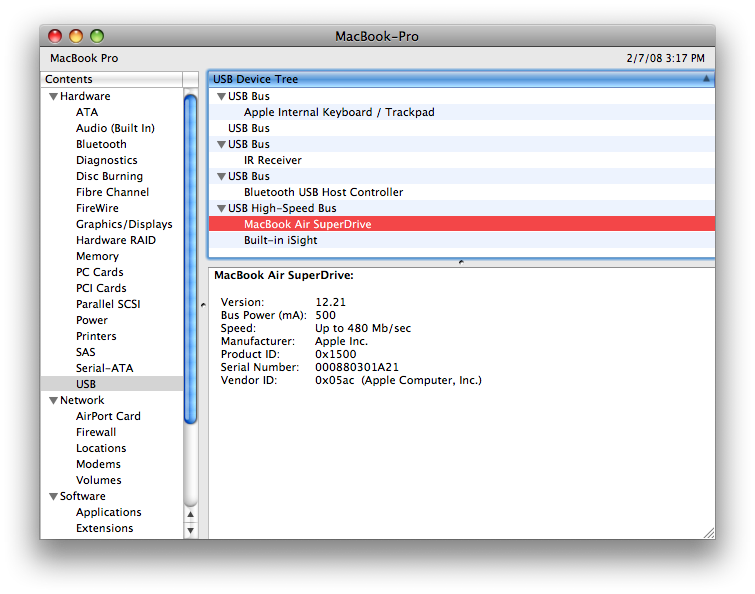Collapse the Hardware category triangle
The width and height of the screenshot is (755, 594).
pyautogui.click(x=53, y=96)
